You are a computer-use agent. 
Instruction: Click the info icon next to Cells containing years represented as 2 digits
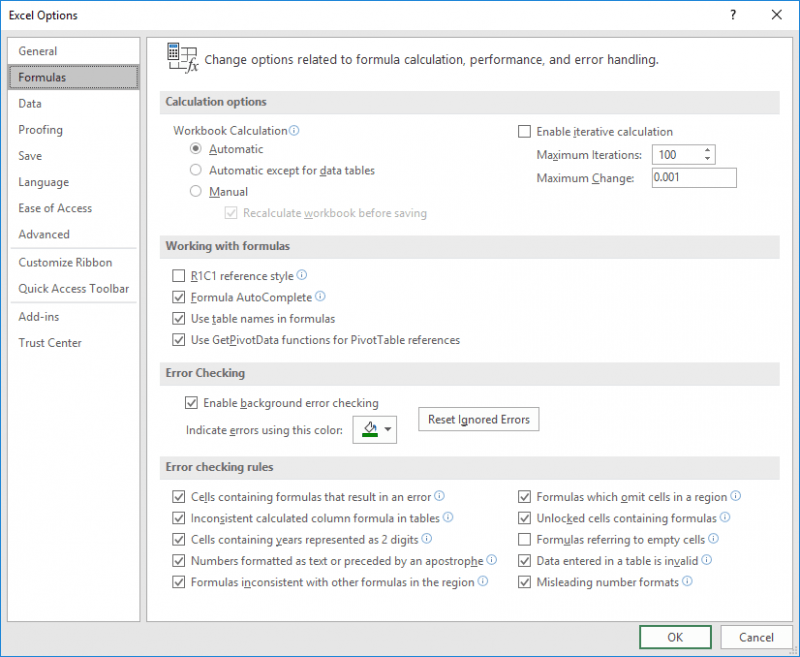426,539
